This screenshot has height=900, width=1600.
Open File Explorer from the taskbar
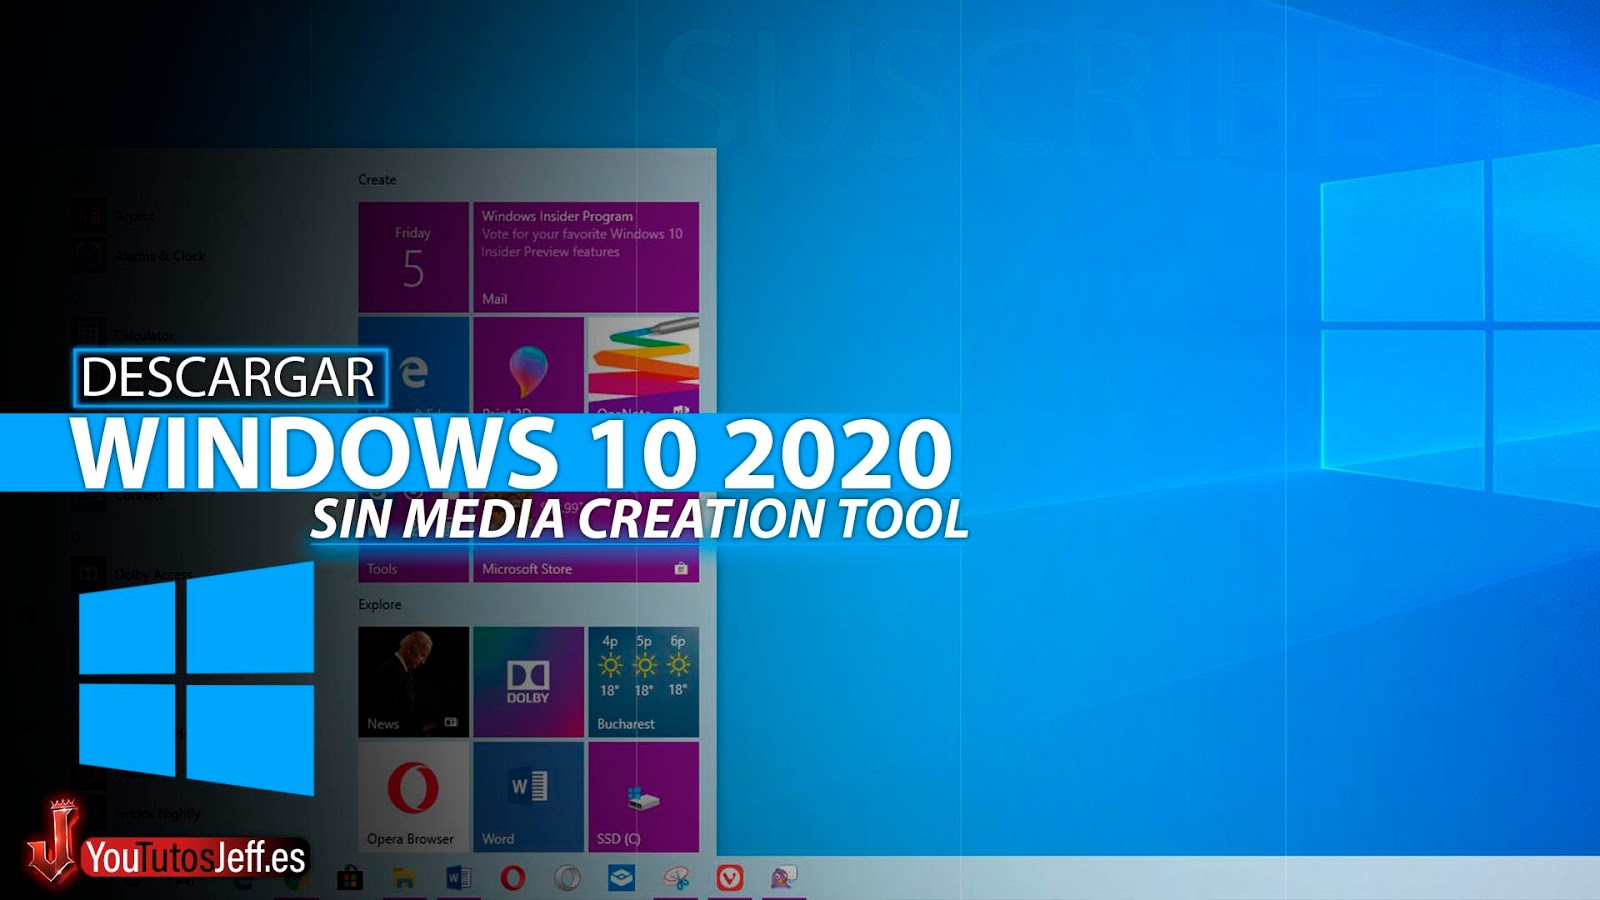click(x=404, y=878)
